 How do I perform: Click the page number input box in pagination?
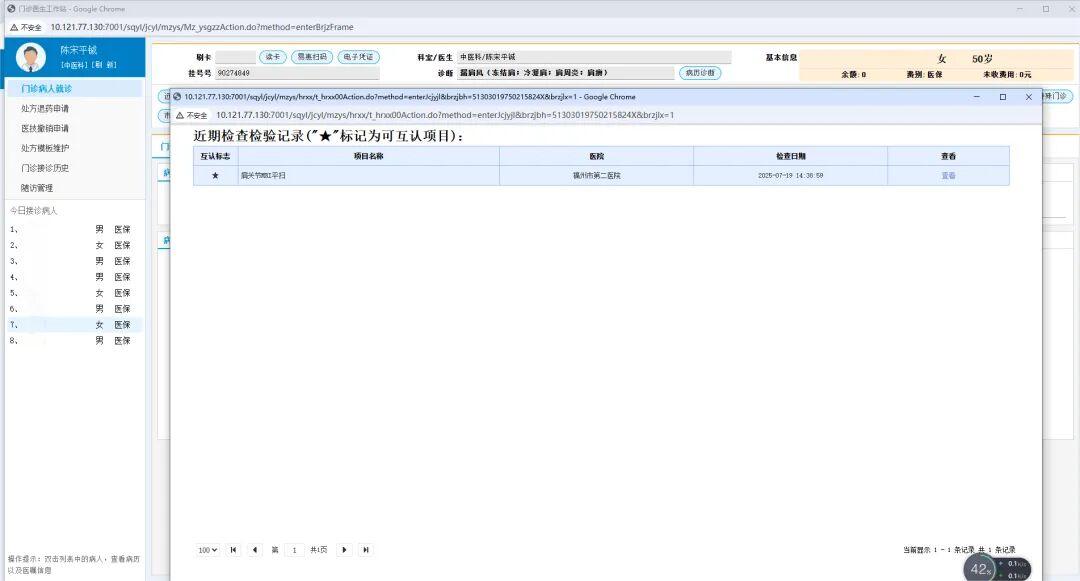point(294,549)
